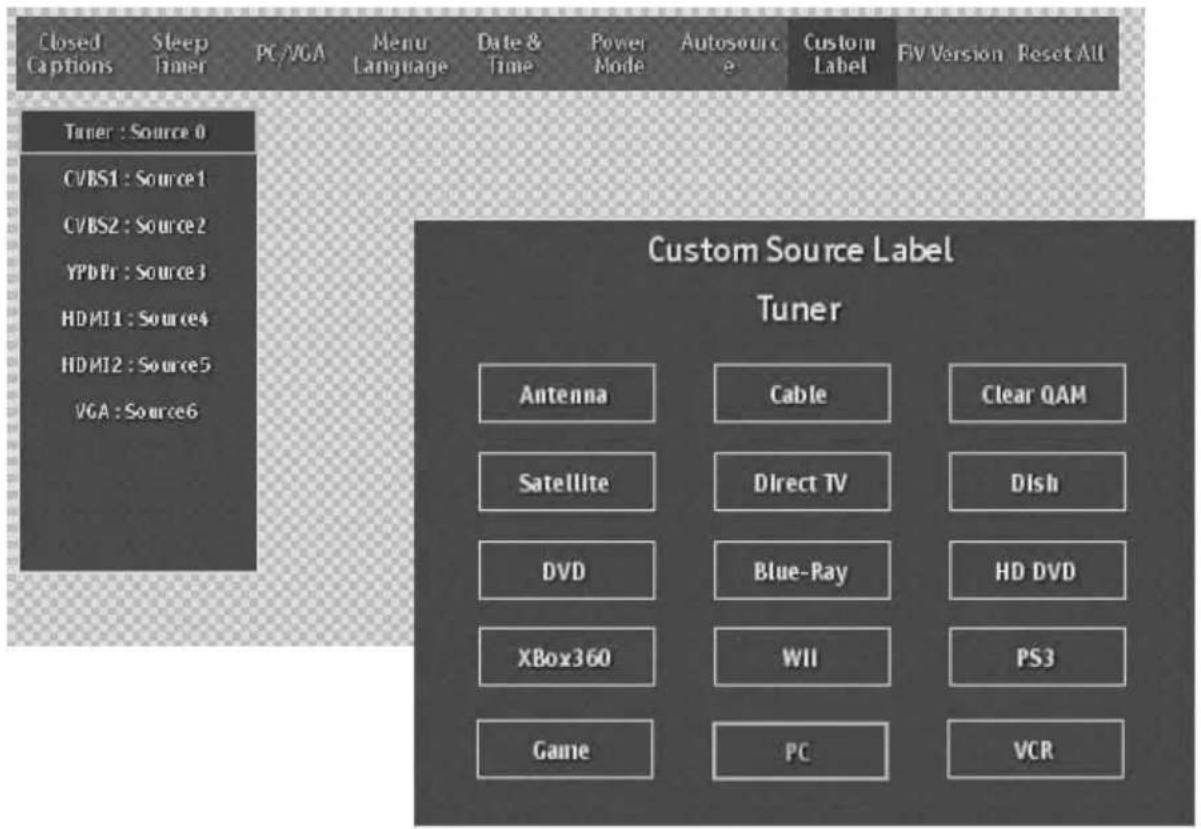Select the VCR label button
The height and width of the screenshot is (829, 1201).
tap(1035, 749)
